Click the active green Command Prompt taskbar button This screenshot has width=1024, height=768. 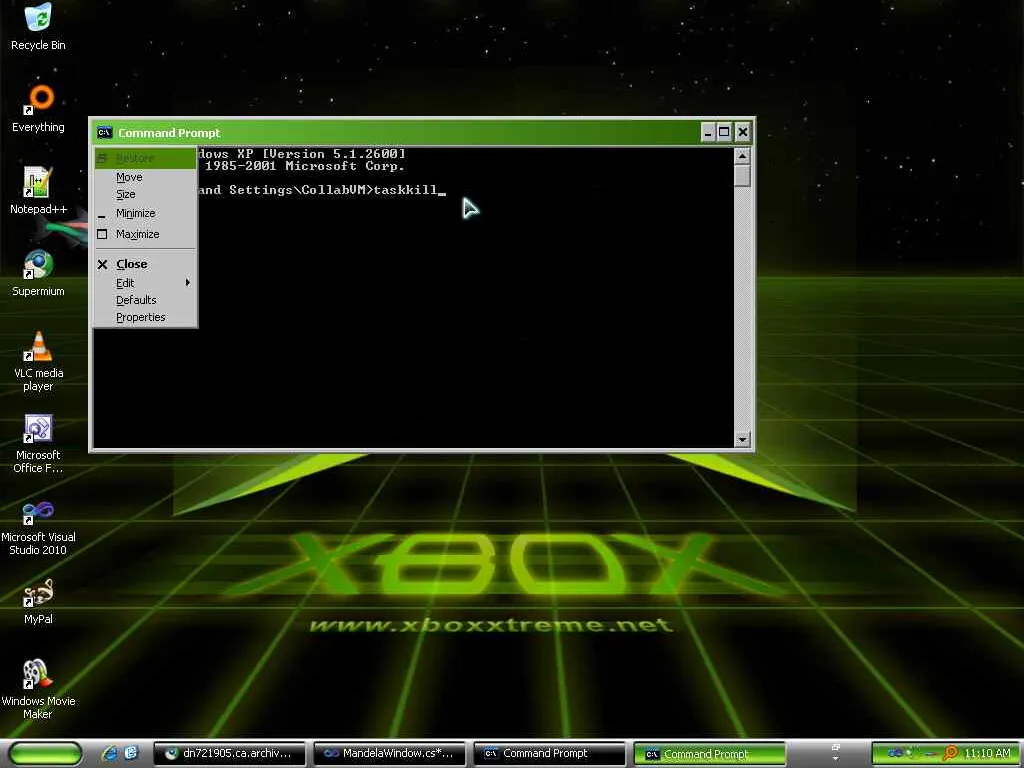point(709,754)
